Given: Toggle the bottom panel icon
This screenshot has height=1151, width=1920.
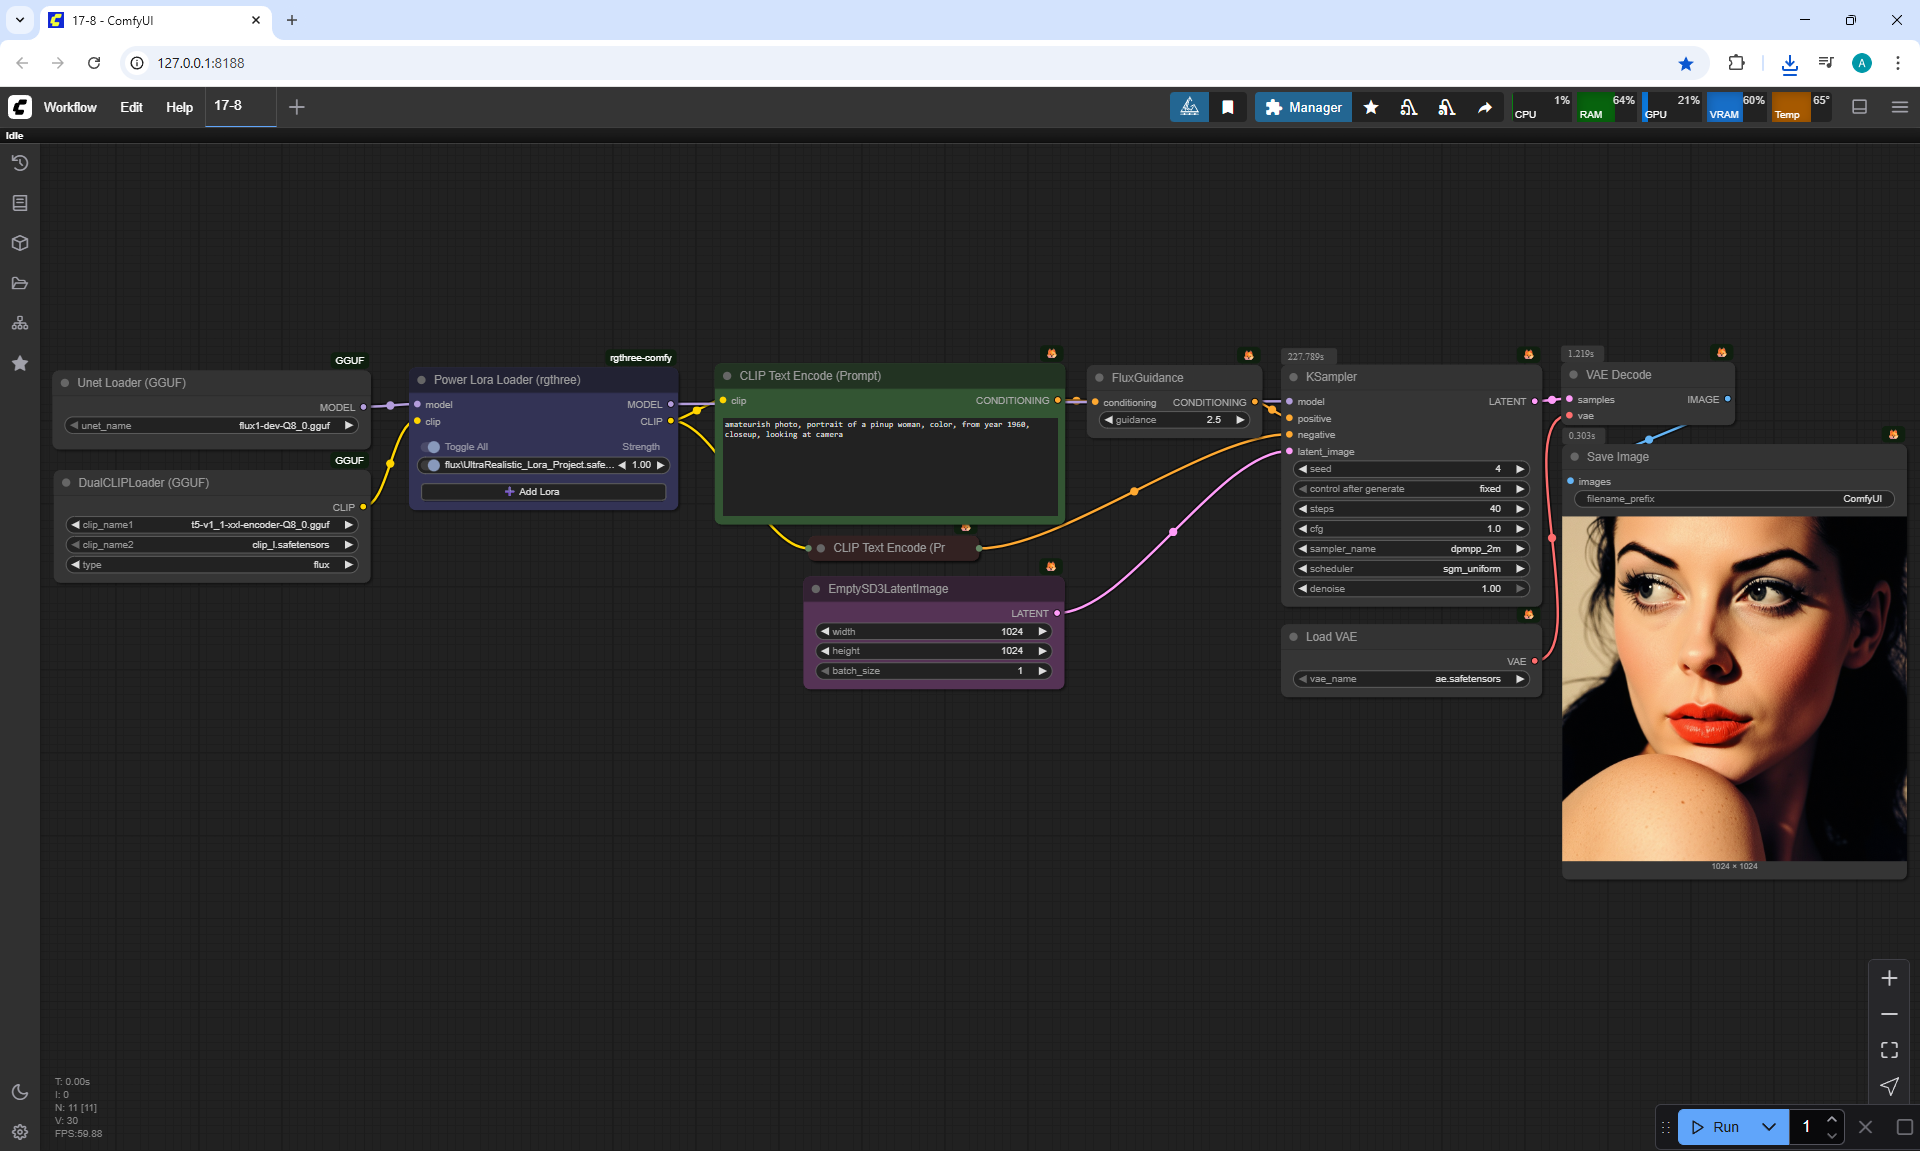Looking at the screenshot, I should (1859, 107).
